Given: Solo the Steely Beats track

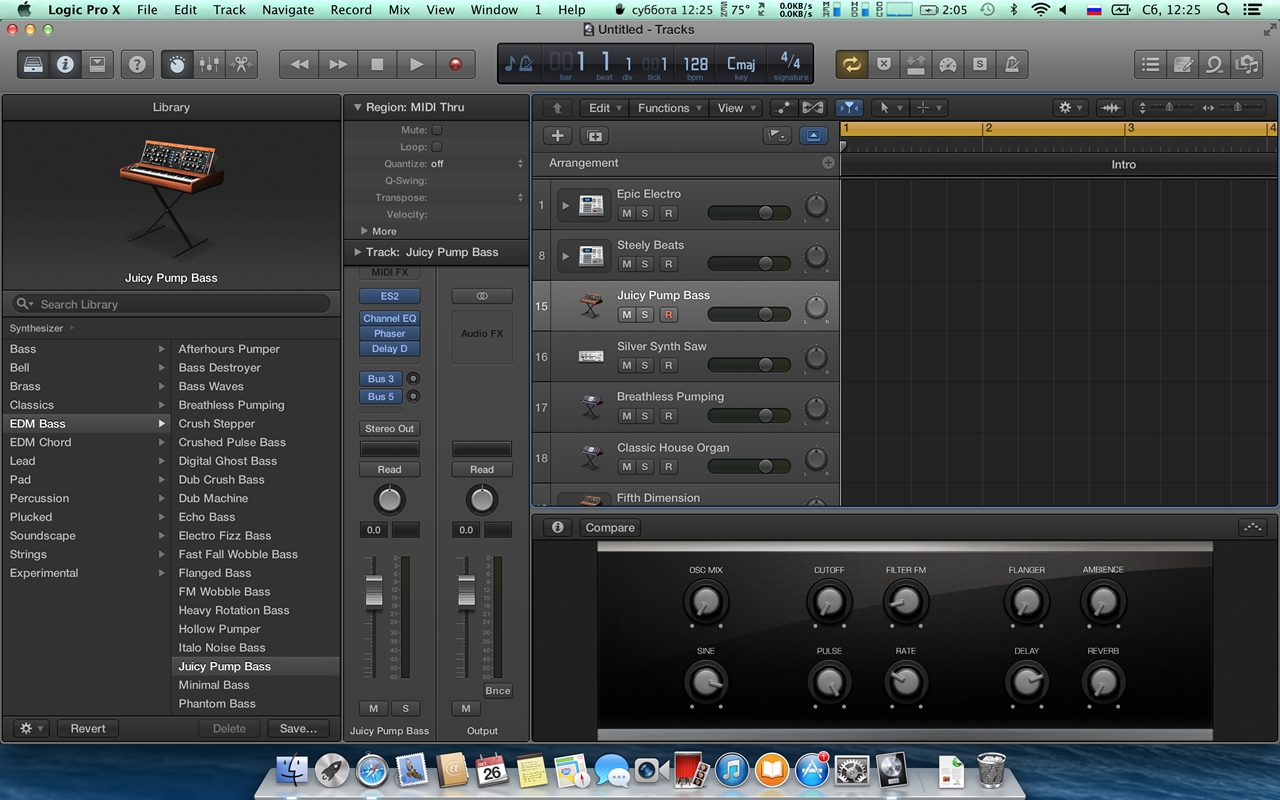Looking at the screenshot, I should 645,264.
